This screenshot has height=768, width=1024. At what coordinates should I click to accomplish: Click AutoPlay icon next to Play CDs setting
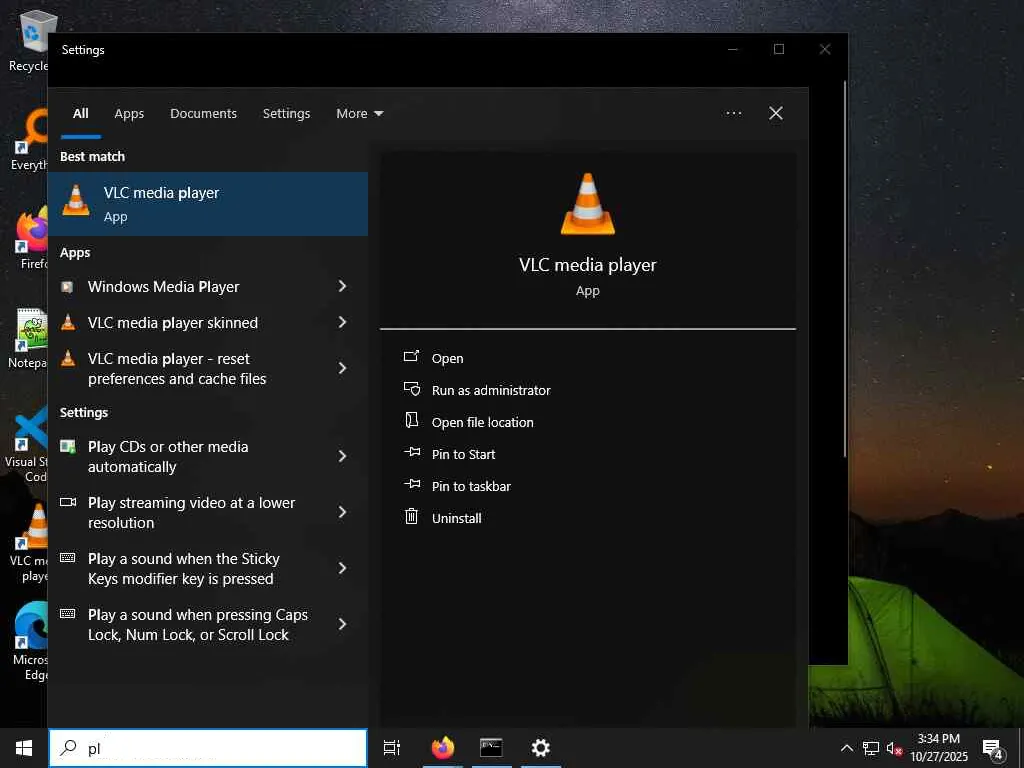(68, 447)
